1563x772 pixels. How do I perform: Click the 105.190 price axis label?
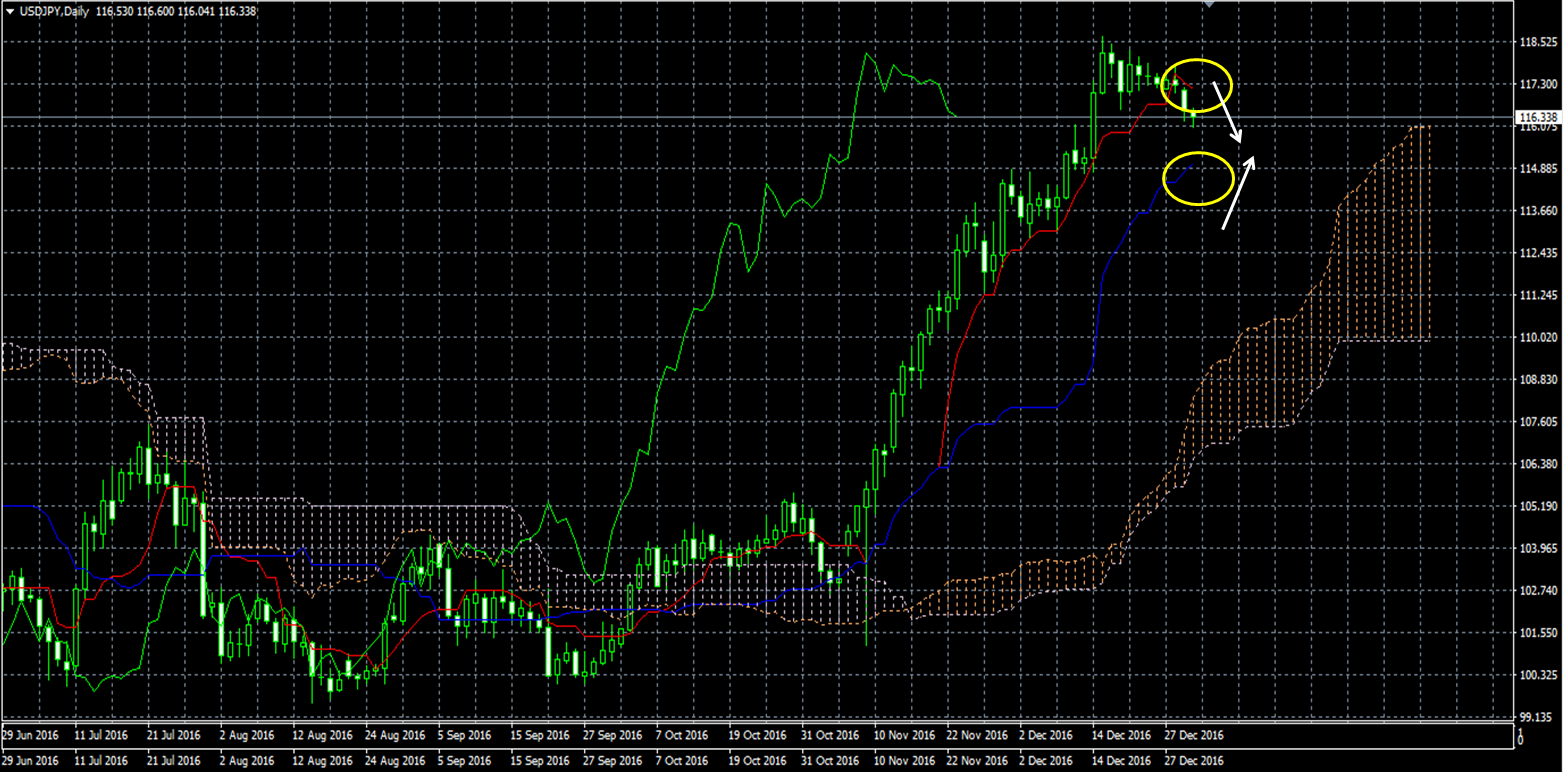coord(1540,506)
